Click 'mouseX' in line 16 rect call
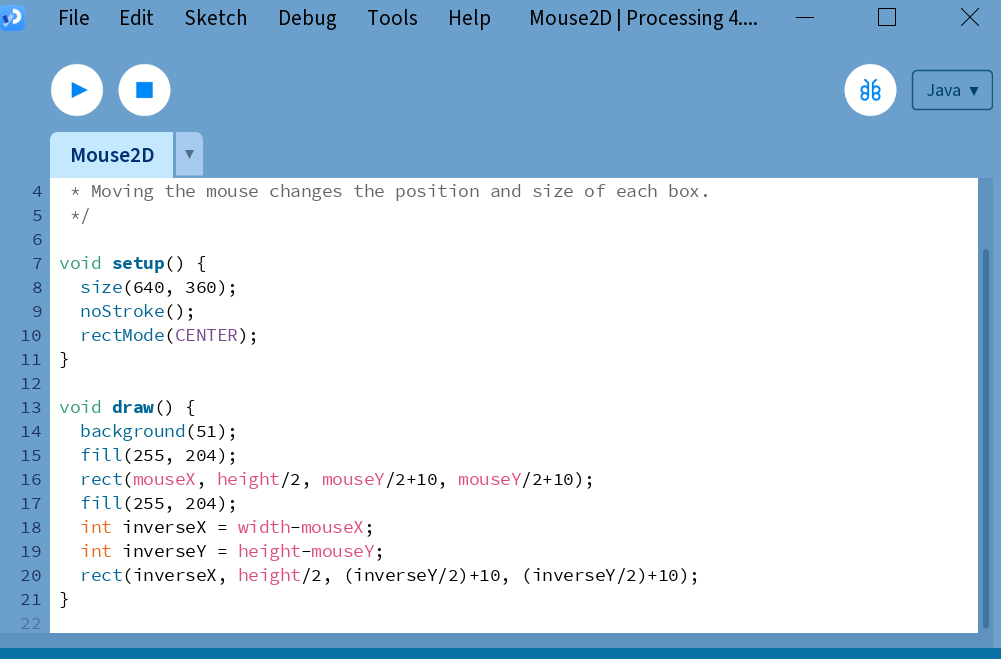The height and width of the screenshot is (659, 1001). [164, 480]
